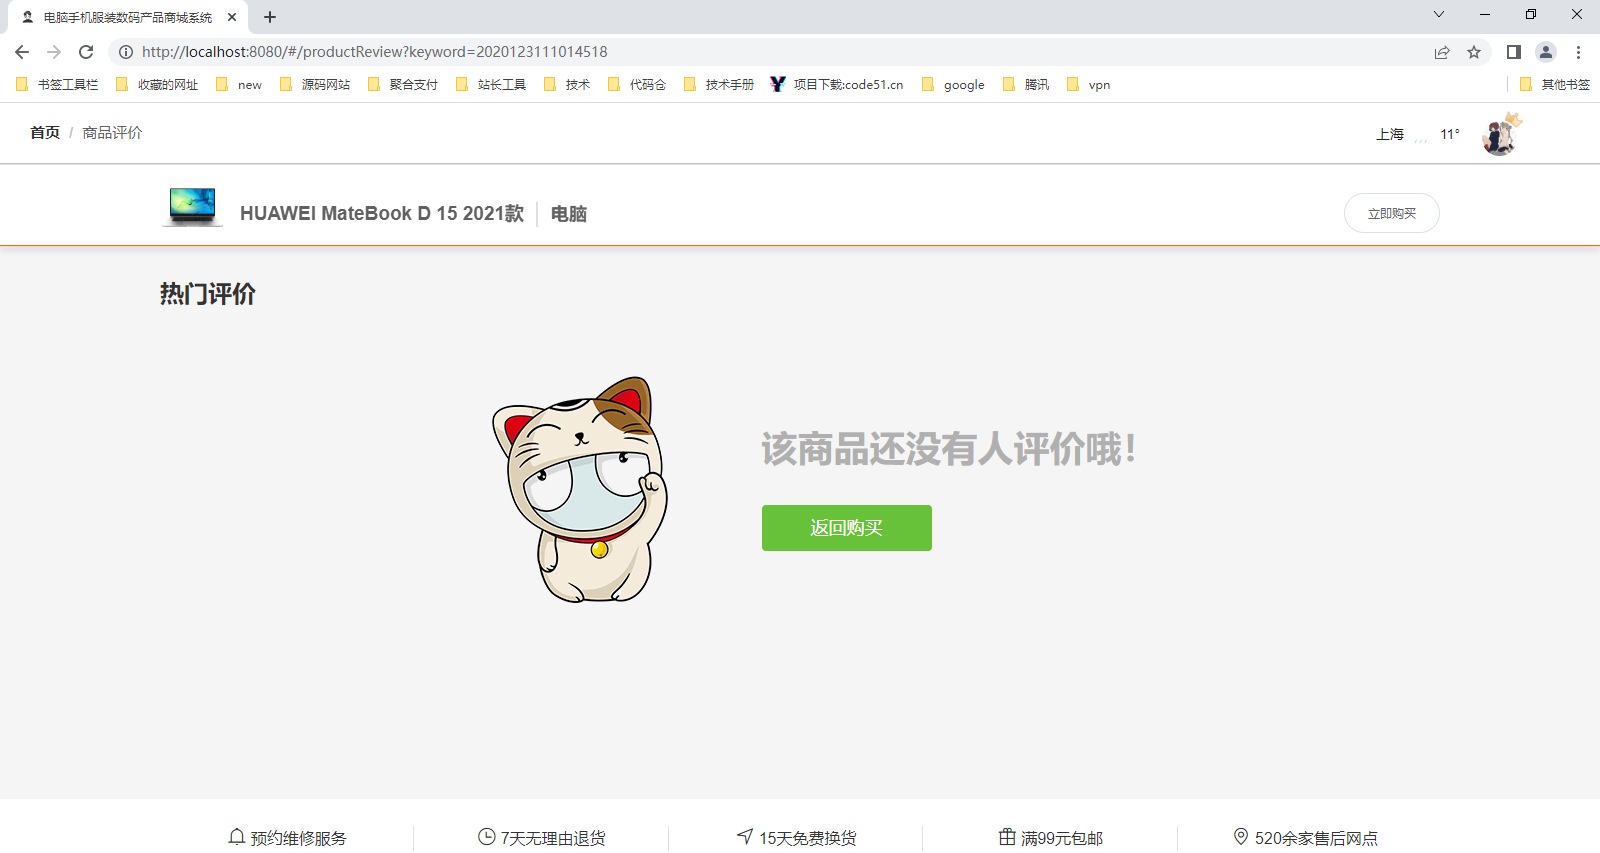The height and width of the screenshot is (853, 1600).
Task: Click the green 返回购买 button
Action: point(847,528)
